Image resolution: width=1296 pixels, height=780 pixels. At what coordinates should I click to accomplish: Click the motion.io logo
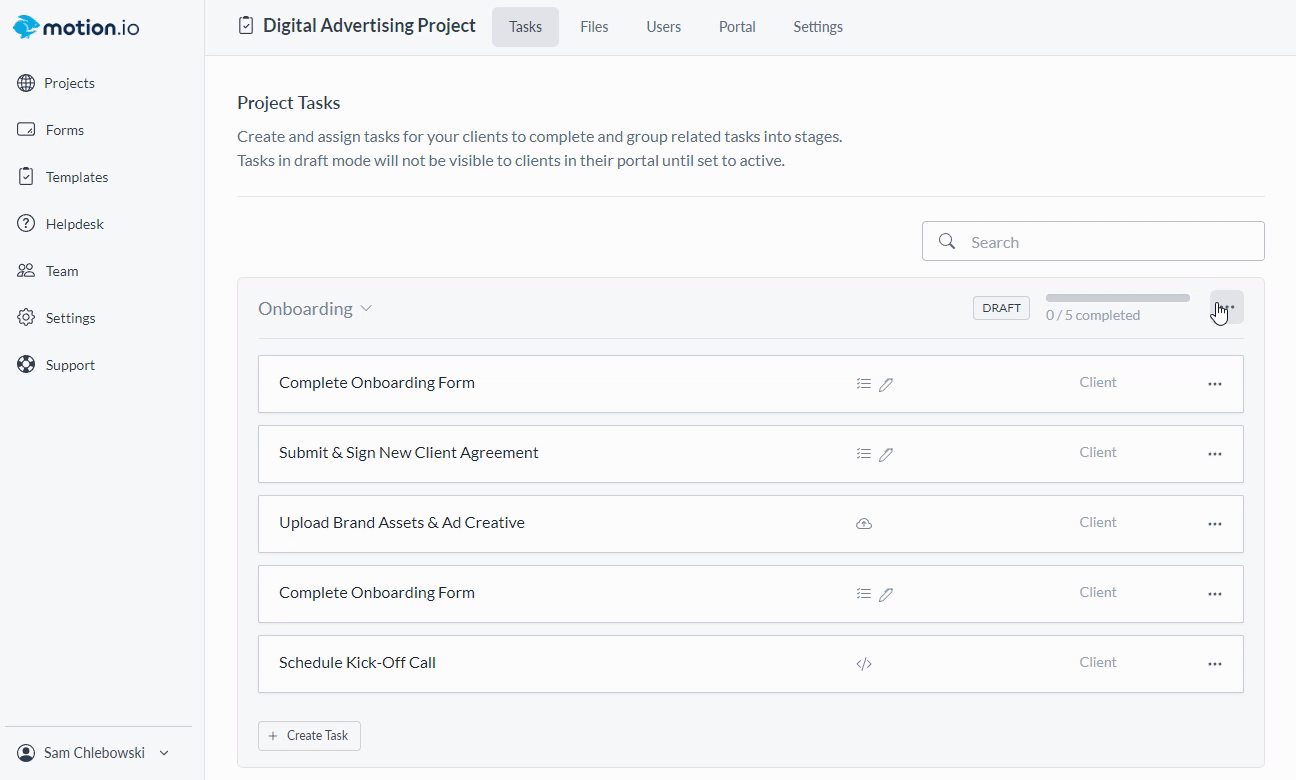coord(76,27)
